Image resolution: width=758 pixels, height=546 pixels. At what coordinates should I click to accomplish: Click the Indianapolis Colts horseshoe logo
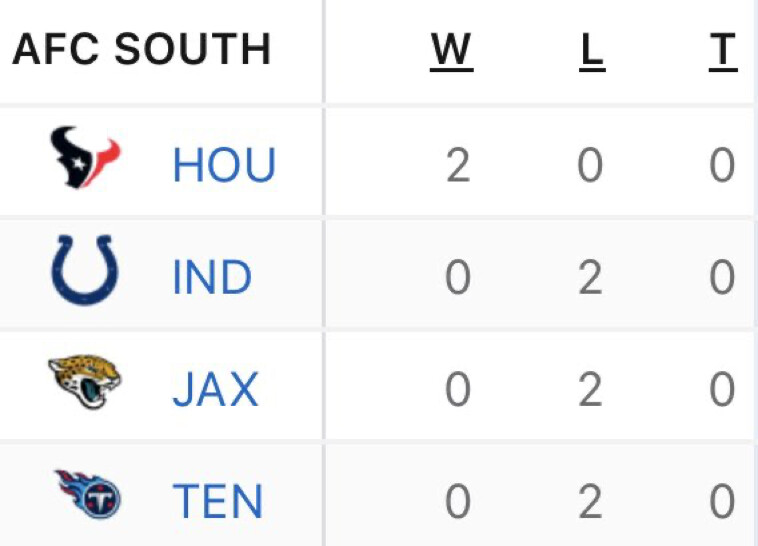pos(85,270)
